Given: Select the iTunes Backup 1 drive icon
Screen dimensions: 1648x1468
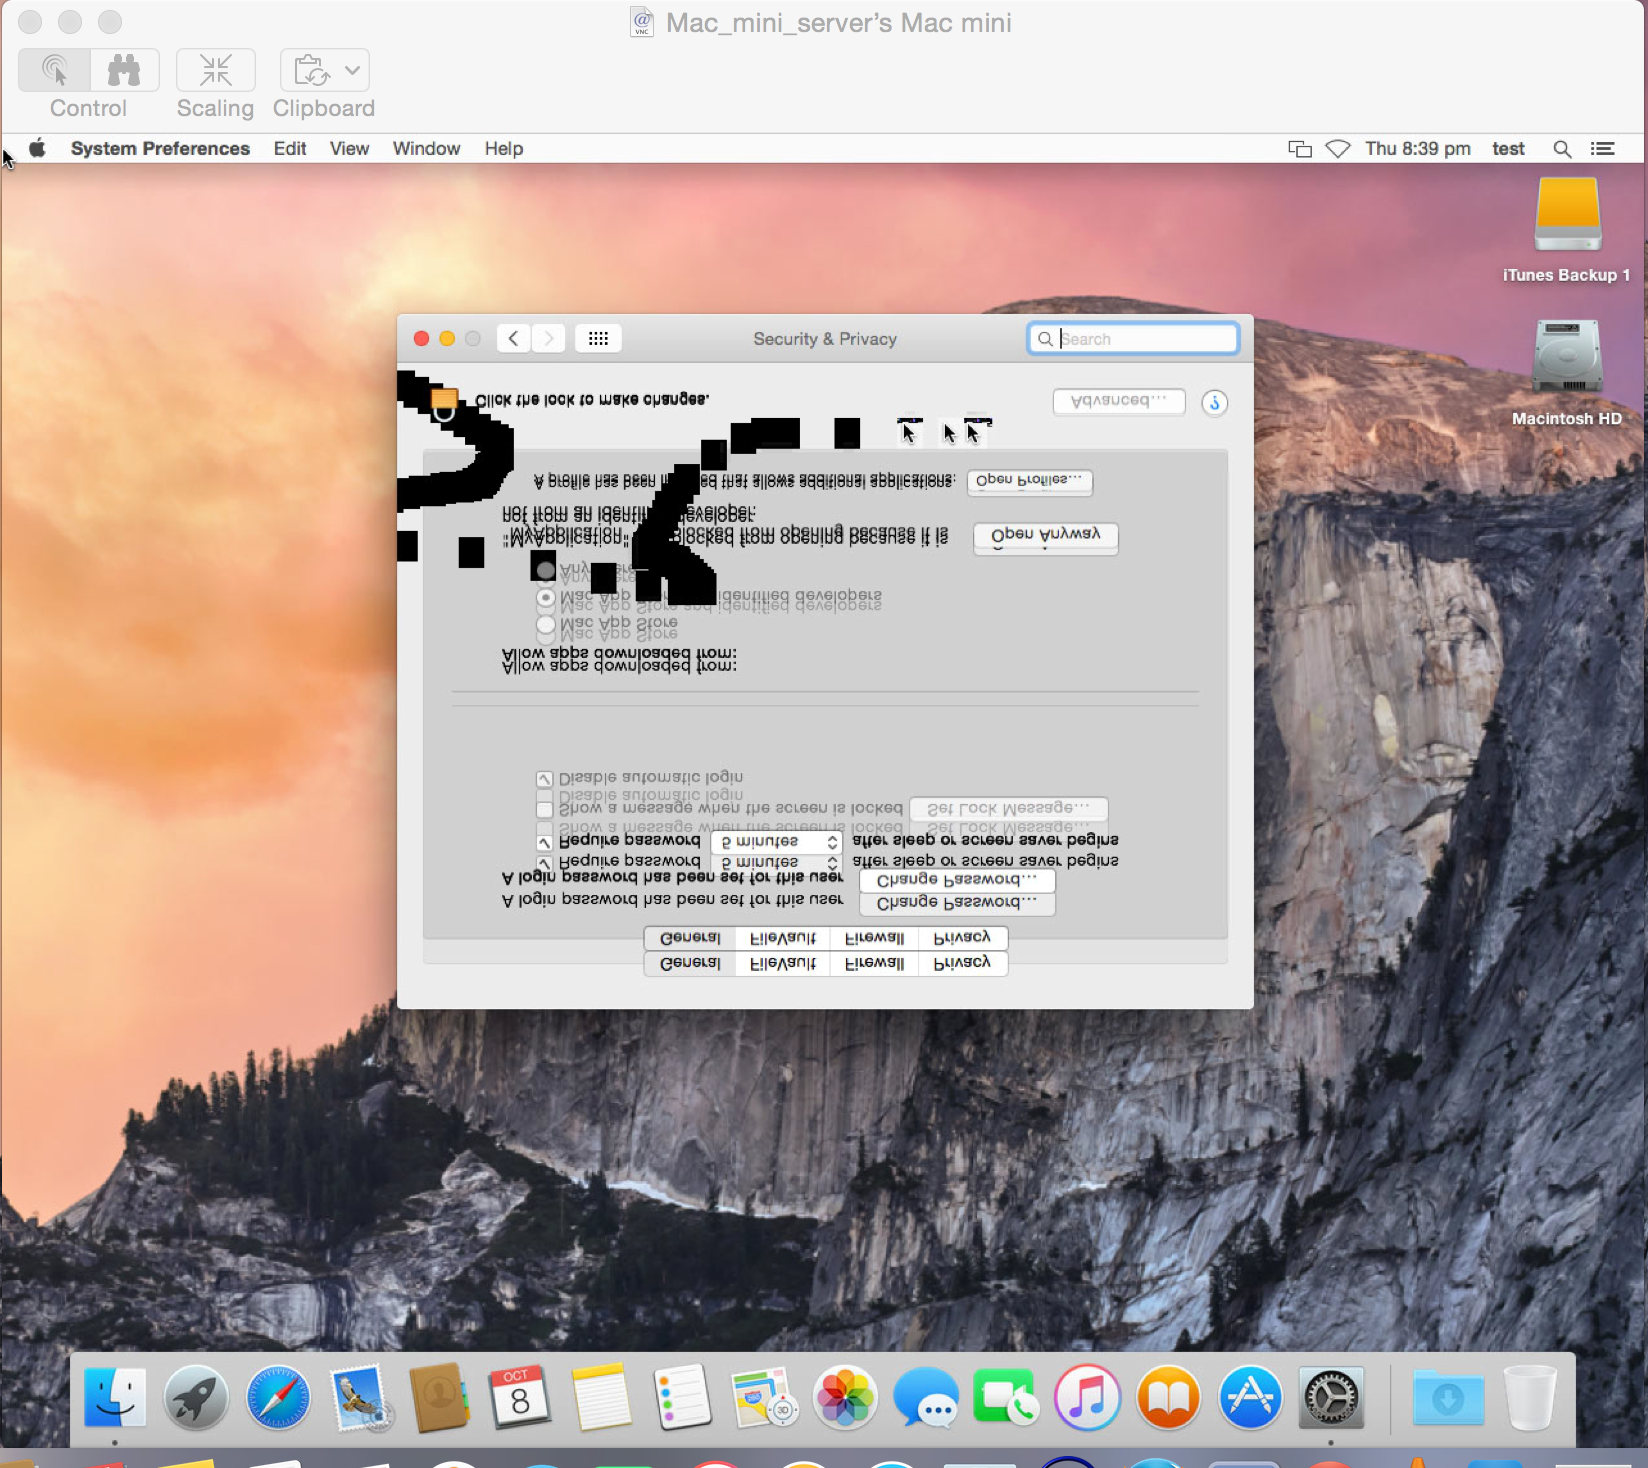Looking at the screenshot, I should (1568, 214).
